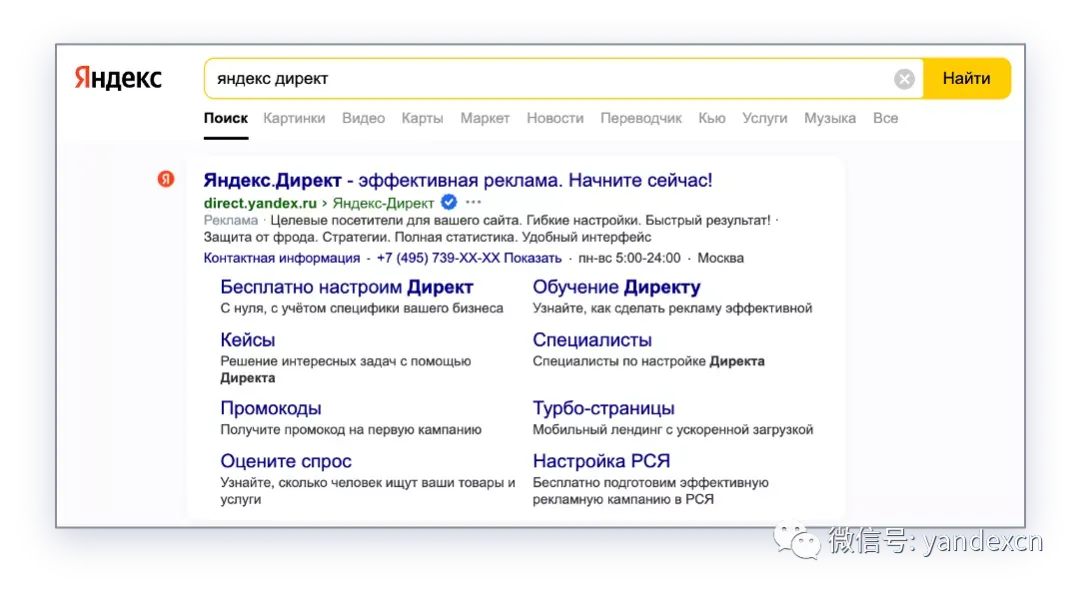Image resolution: width=1080 pixels, height=592 pixels.
Task: Open the Бесплатно настроим Директ sitelink
Action: click(346, 288)
